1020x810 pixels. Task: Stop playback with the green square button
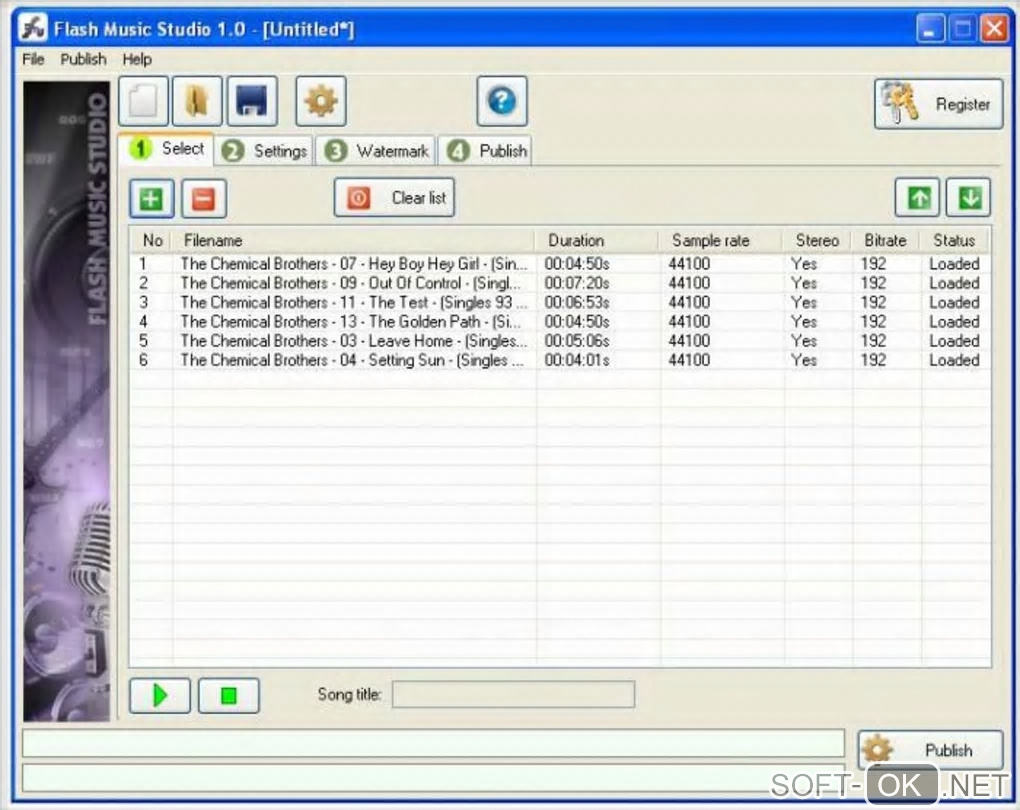tap(228, 695)
